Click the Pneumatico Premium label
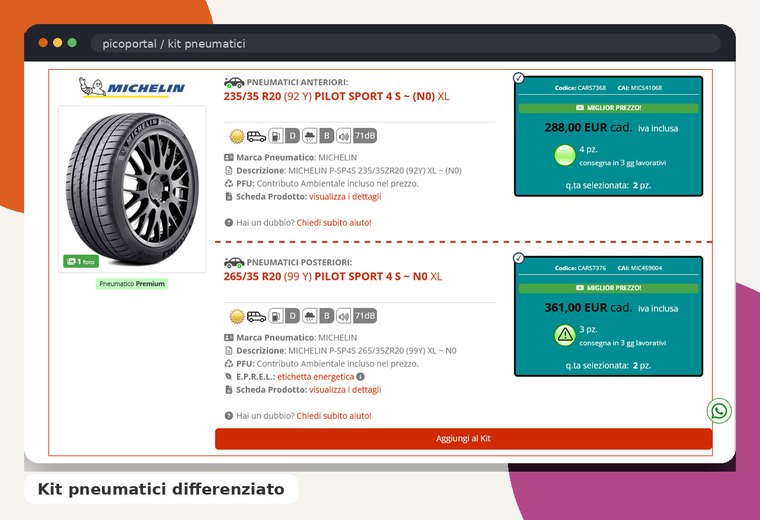 click(x=132, y=284)
